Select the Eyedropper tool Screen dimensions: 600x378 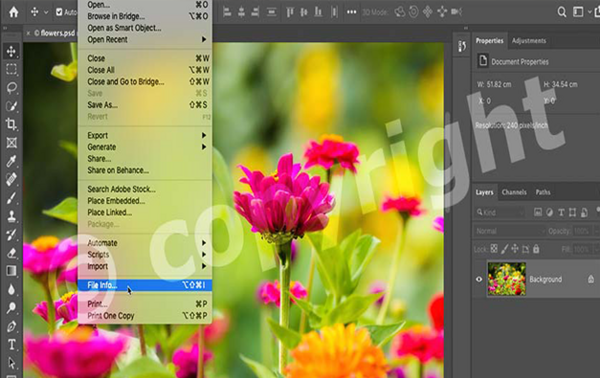pyautogui.click(x=11, y=161)
